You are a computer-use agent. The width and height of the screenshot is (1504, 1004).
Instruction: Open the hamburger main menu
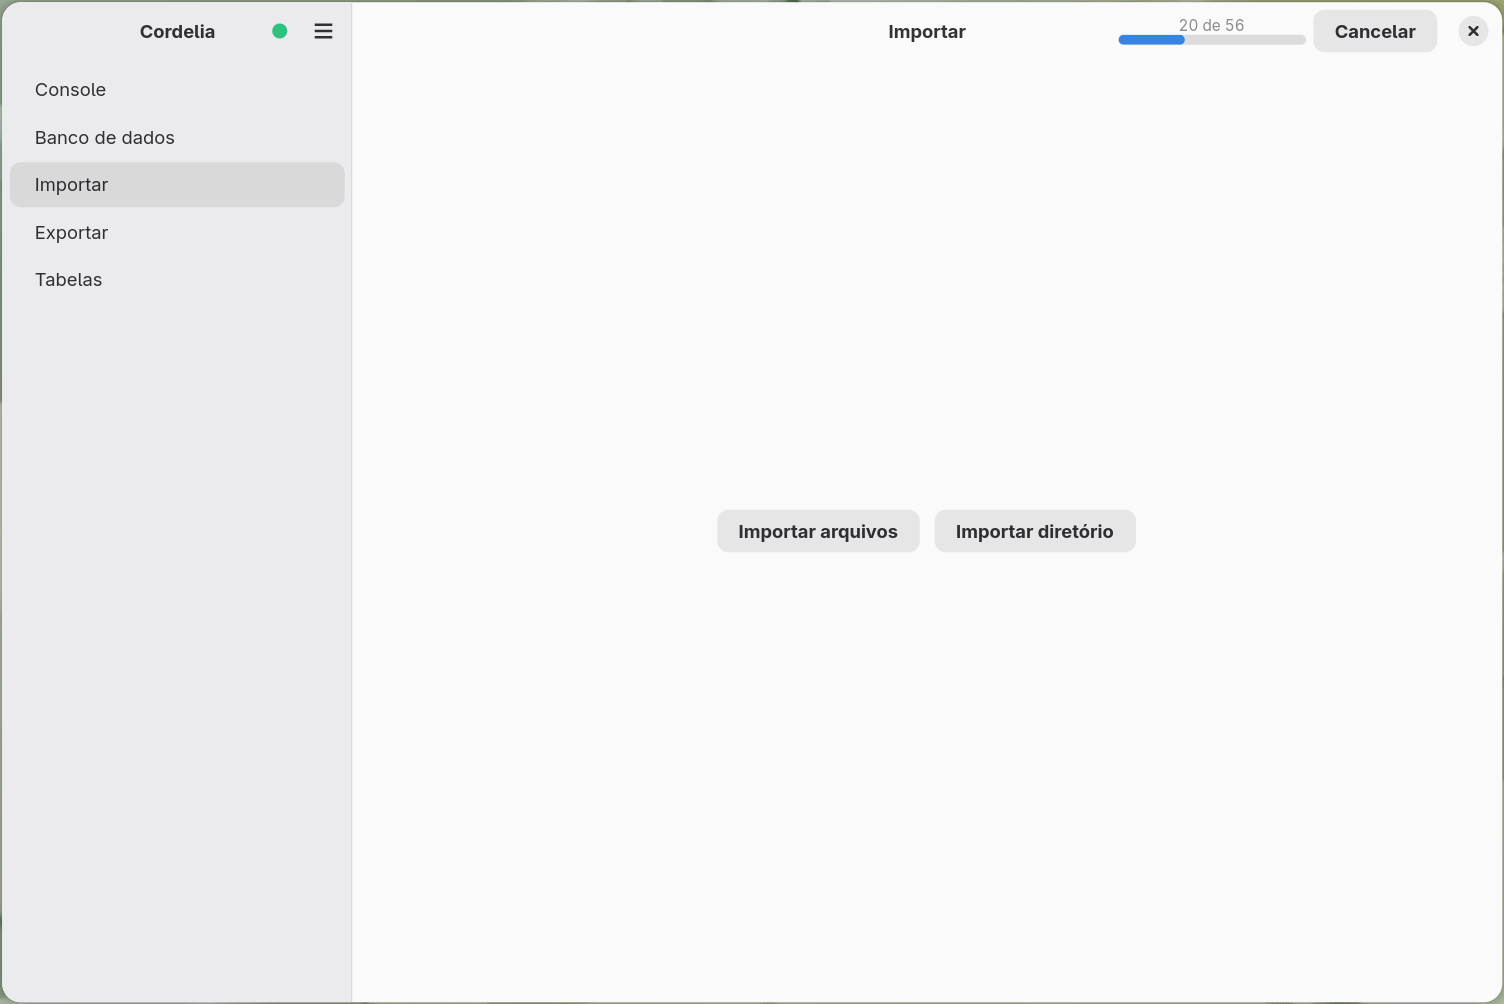(x=323, y=31)
